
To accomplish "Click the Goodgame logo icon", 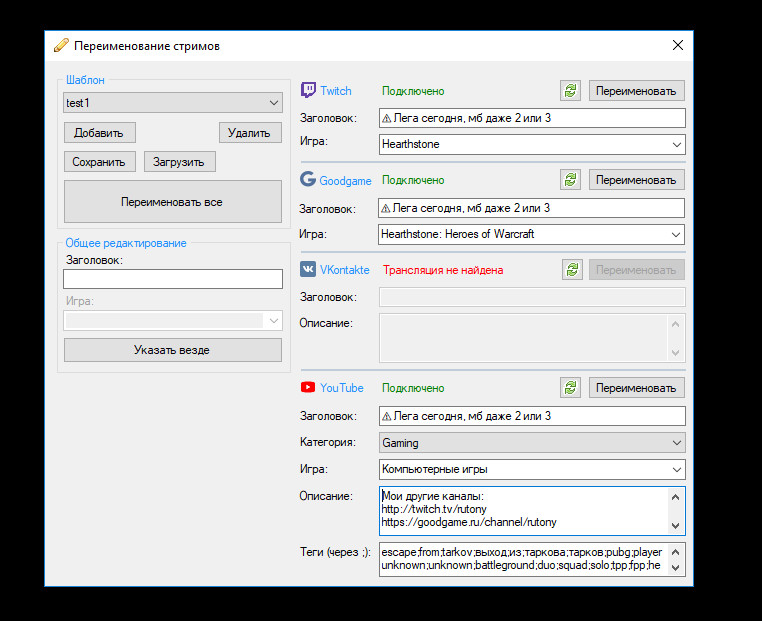I will point(309,180).
